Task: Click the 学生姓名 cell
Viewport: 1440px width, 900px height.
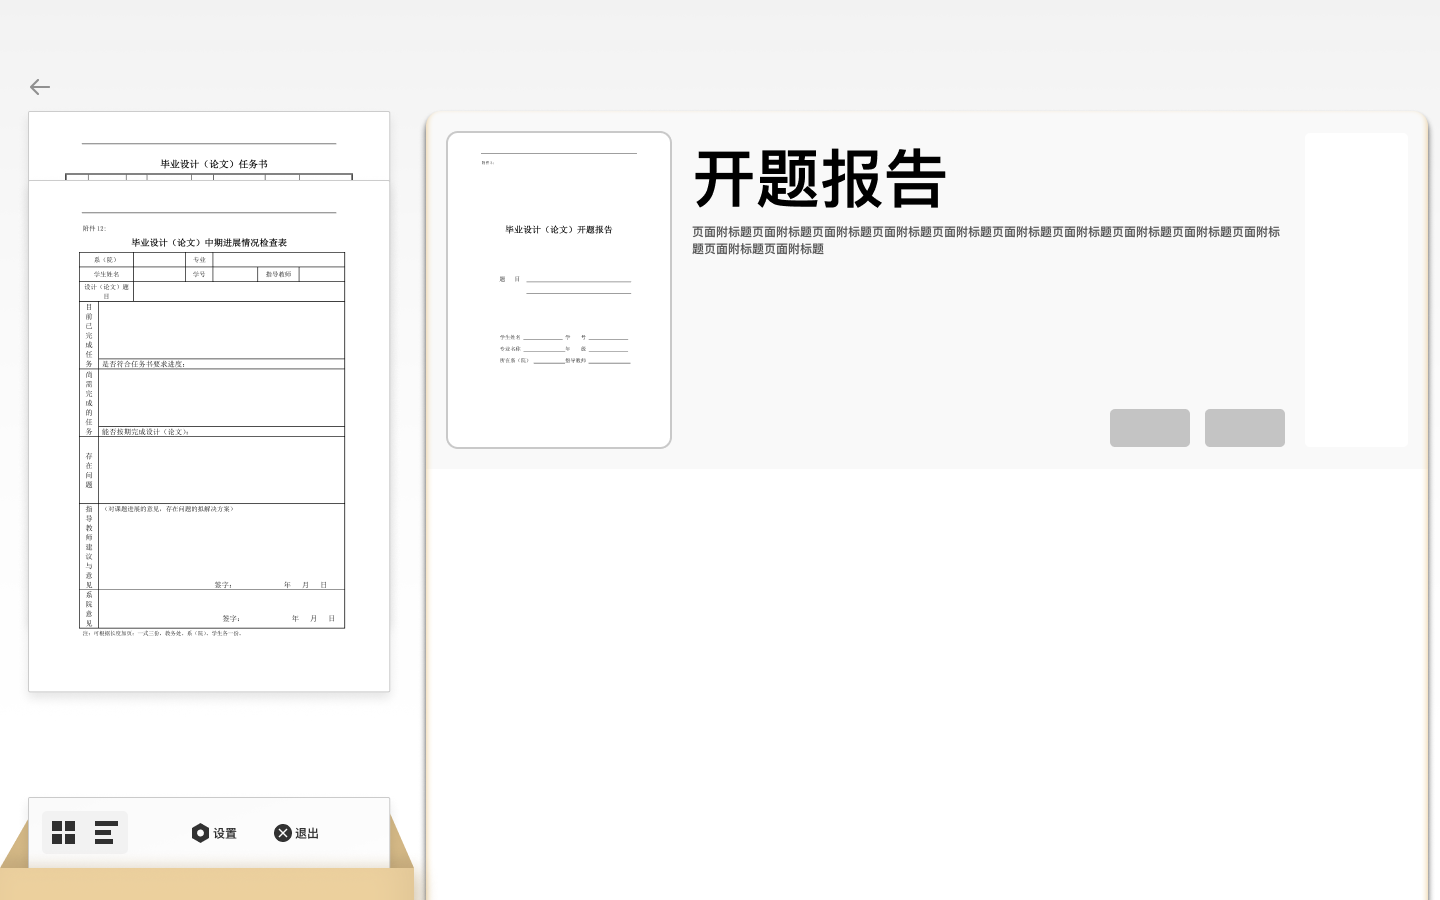Action: pyautogui.click(x=106, y=274)
